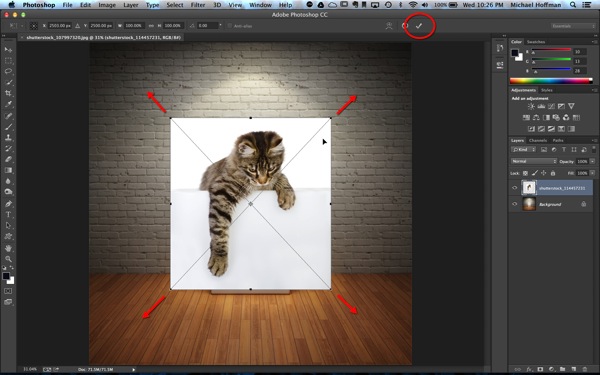Add a Vibrance adjustment
Image resolution: width=600 pixels, height=375 pixels.
tap(571, 106)
